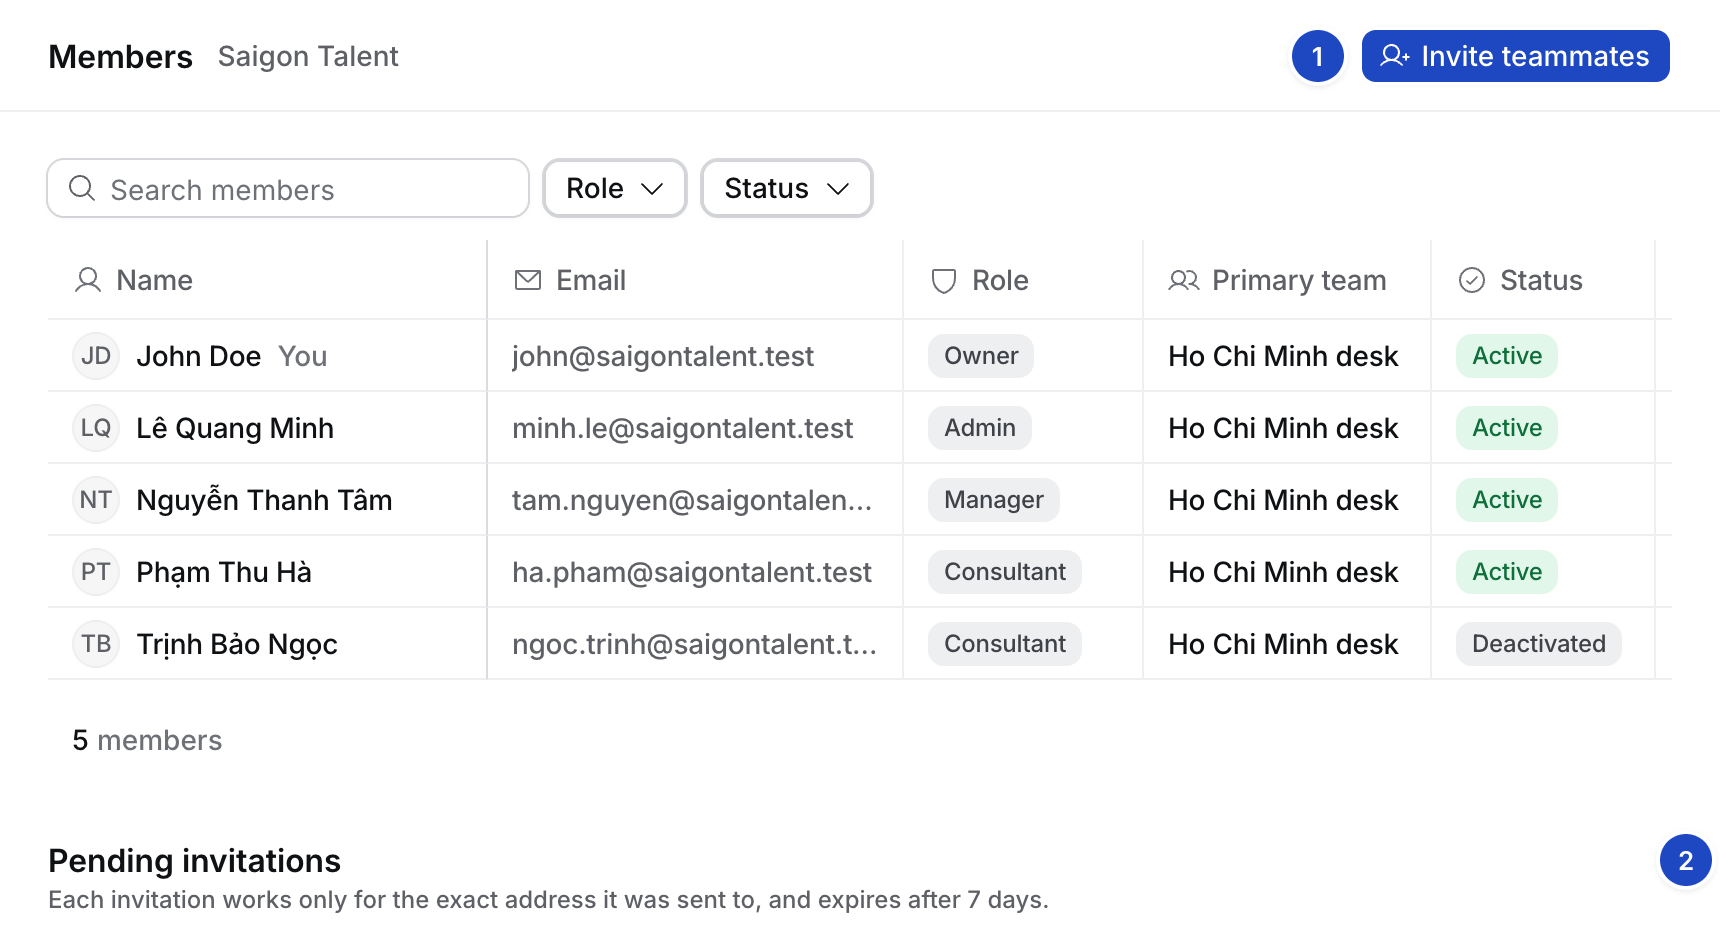The height and width of the screenshot is (928, 1720).
Task: Click Active status in Lê Quang Minh row
Action: 1507,428
